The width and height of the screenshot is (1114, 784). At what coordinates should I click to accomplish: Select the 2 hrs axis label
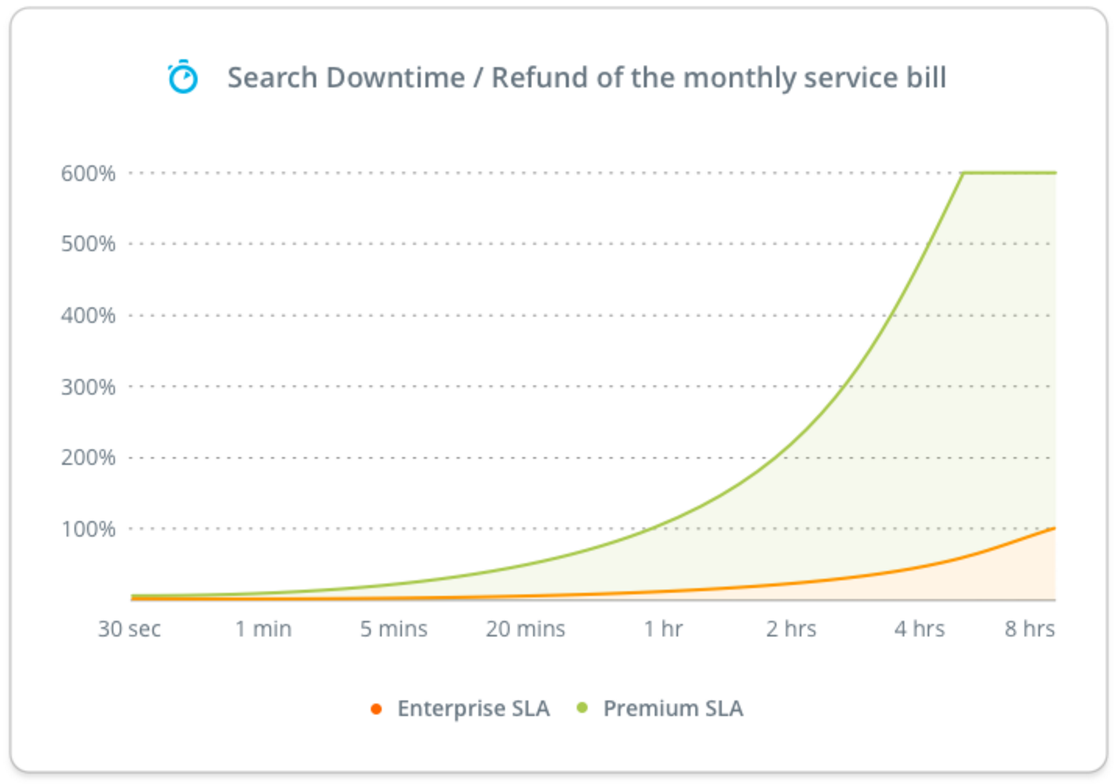click(x=791, y=629)
